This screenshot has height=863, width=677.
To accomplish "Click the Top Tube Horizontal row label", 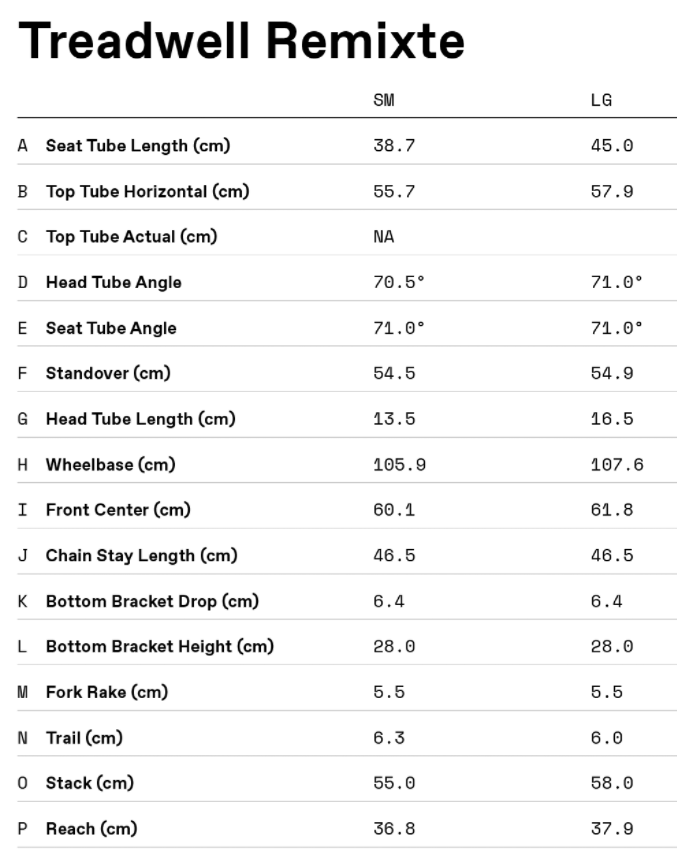I will click(x=147, y=191).
